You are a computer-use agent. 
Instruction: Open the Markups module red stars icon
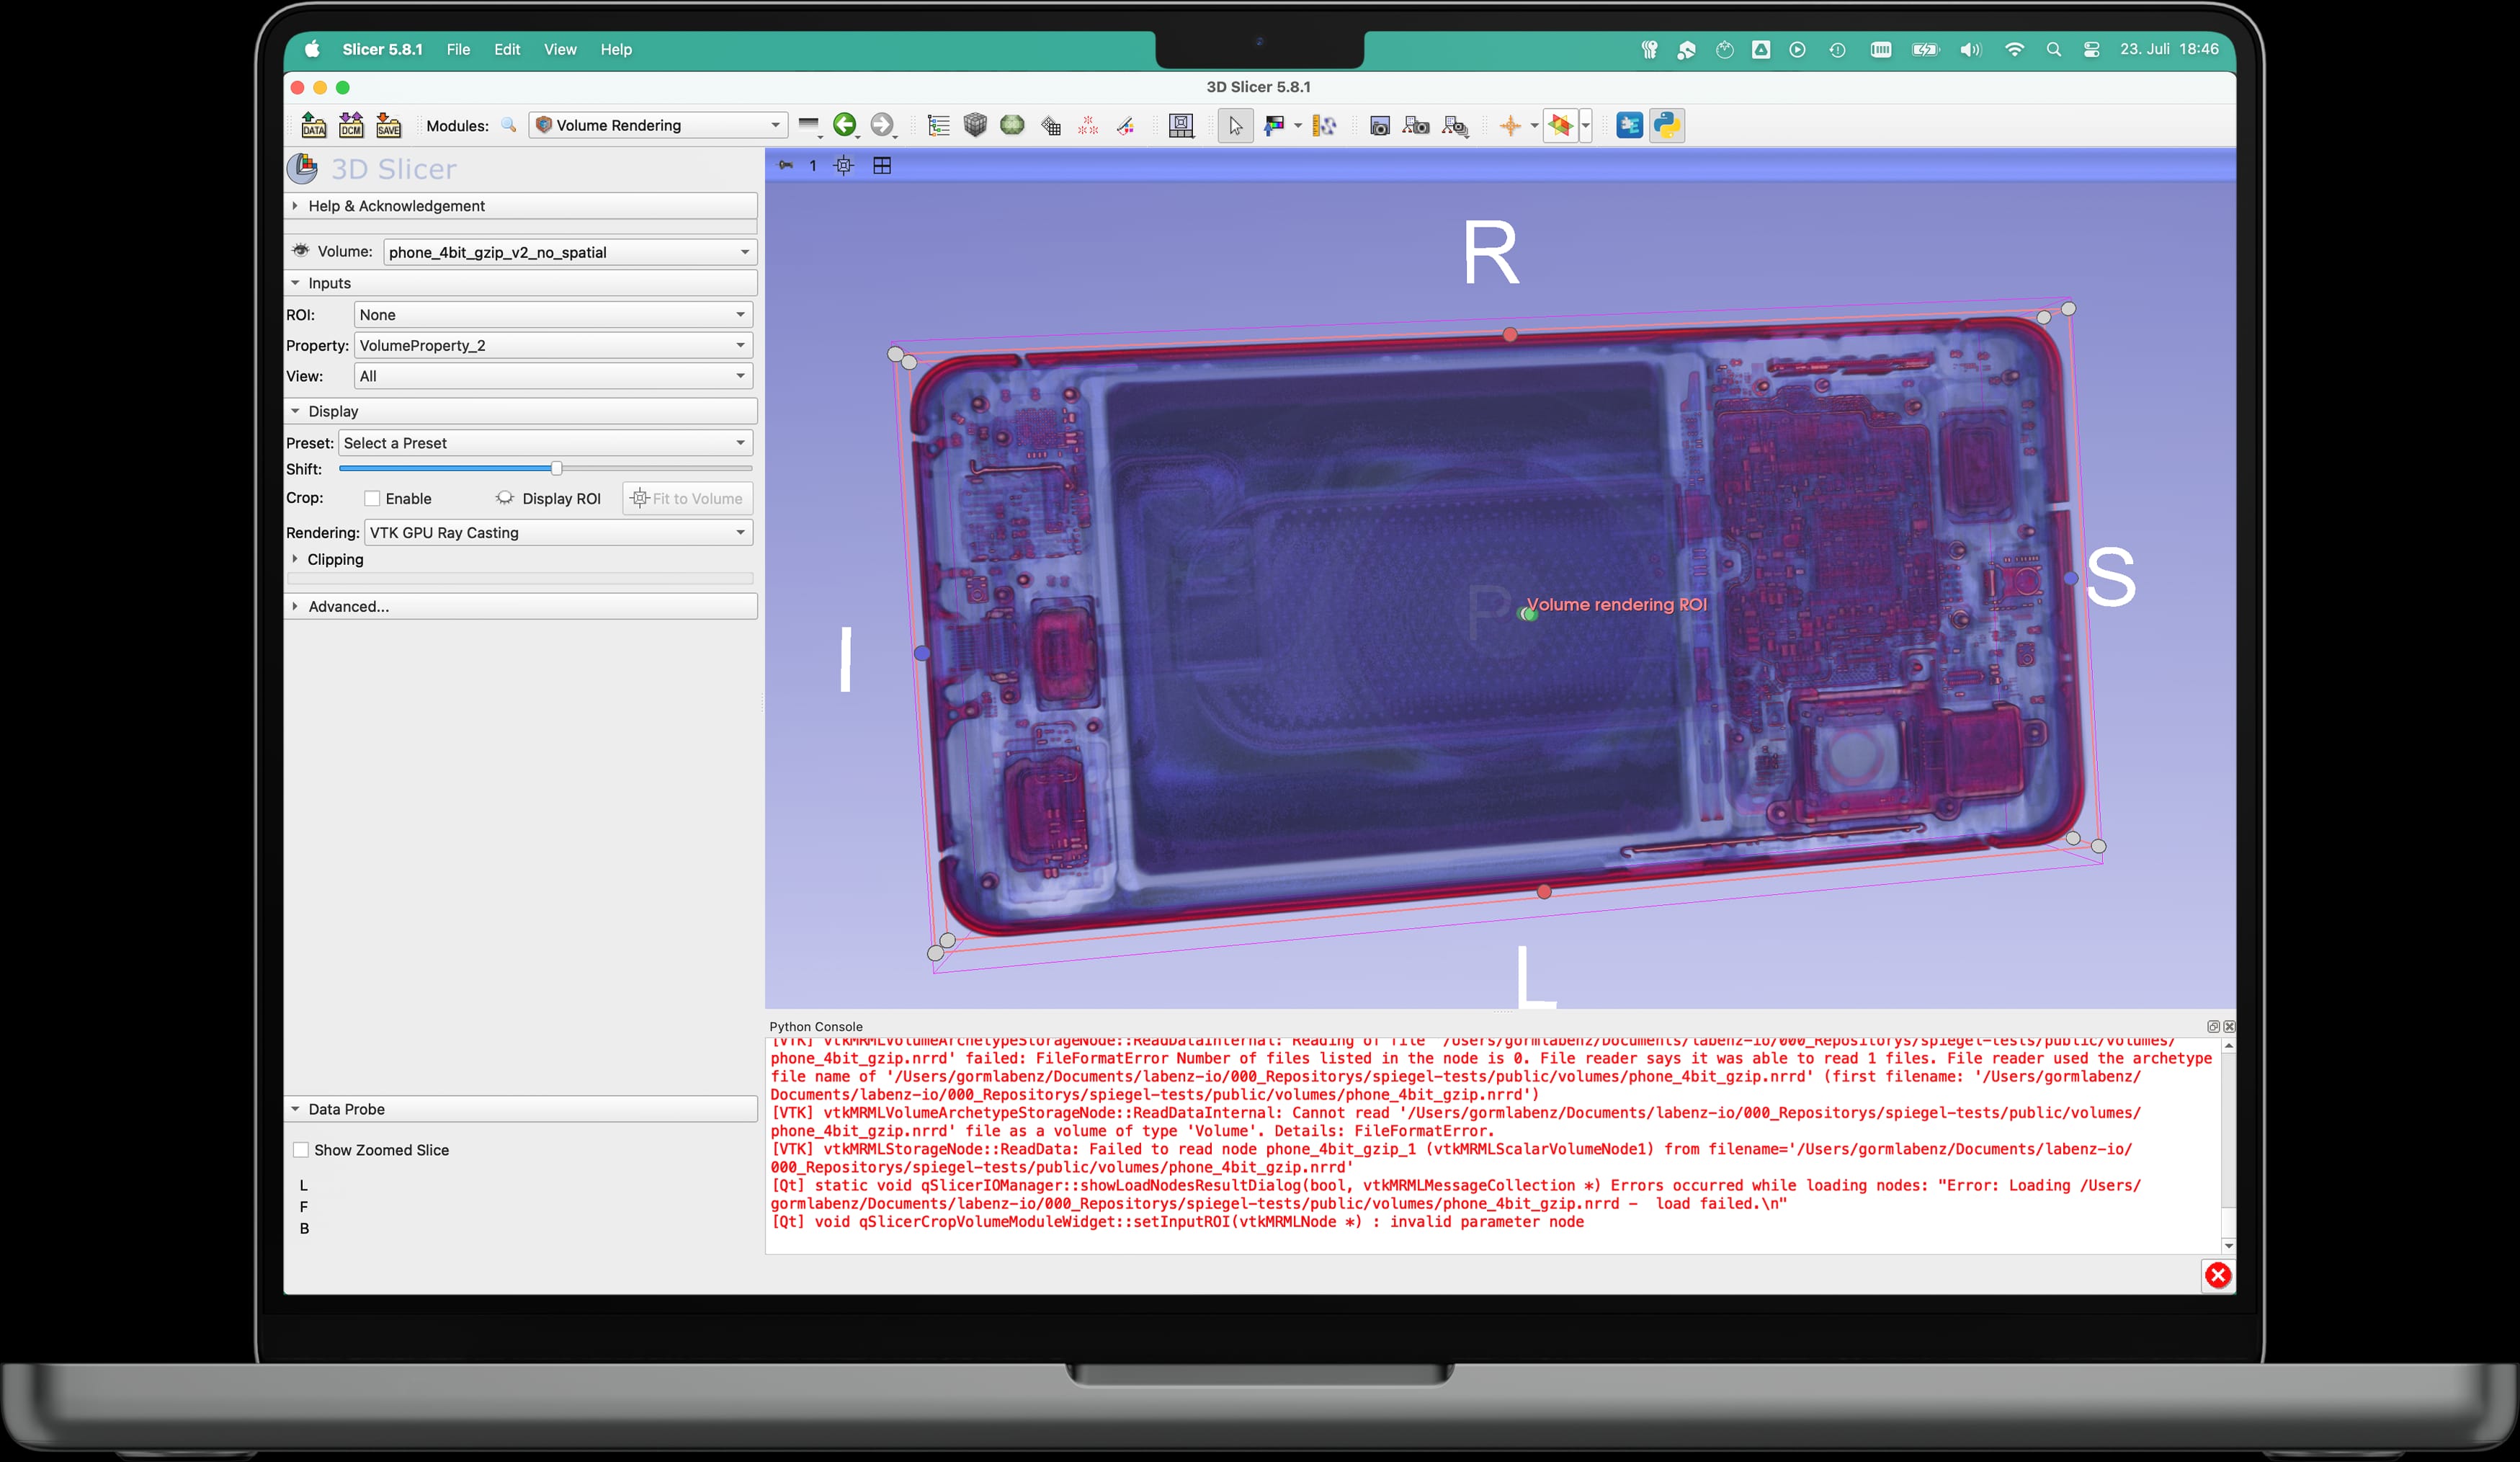point(1088,125)
